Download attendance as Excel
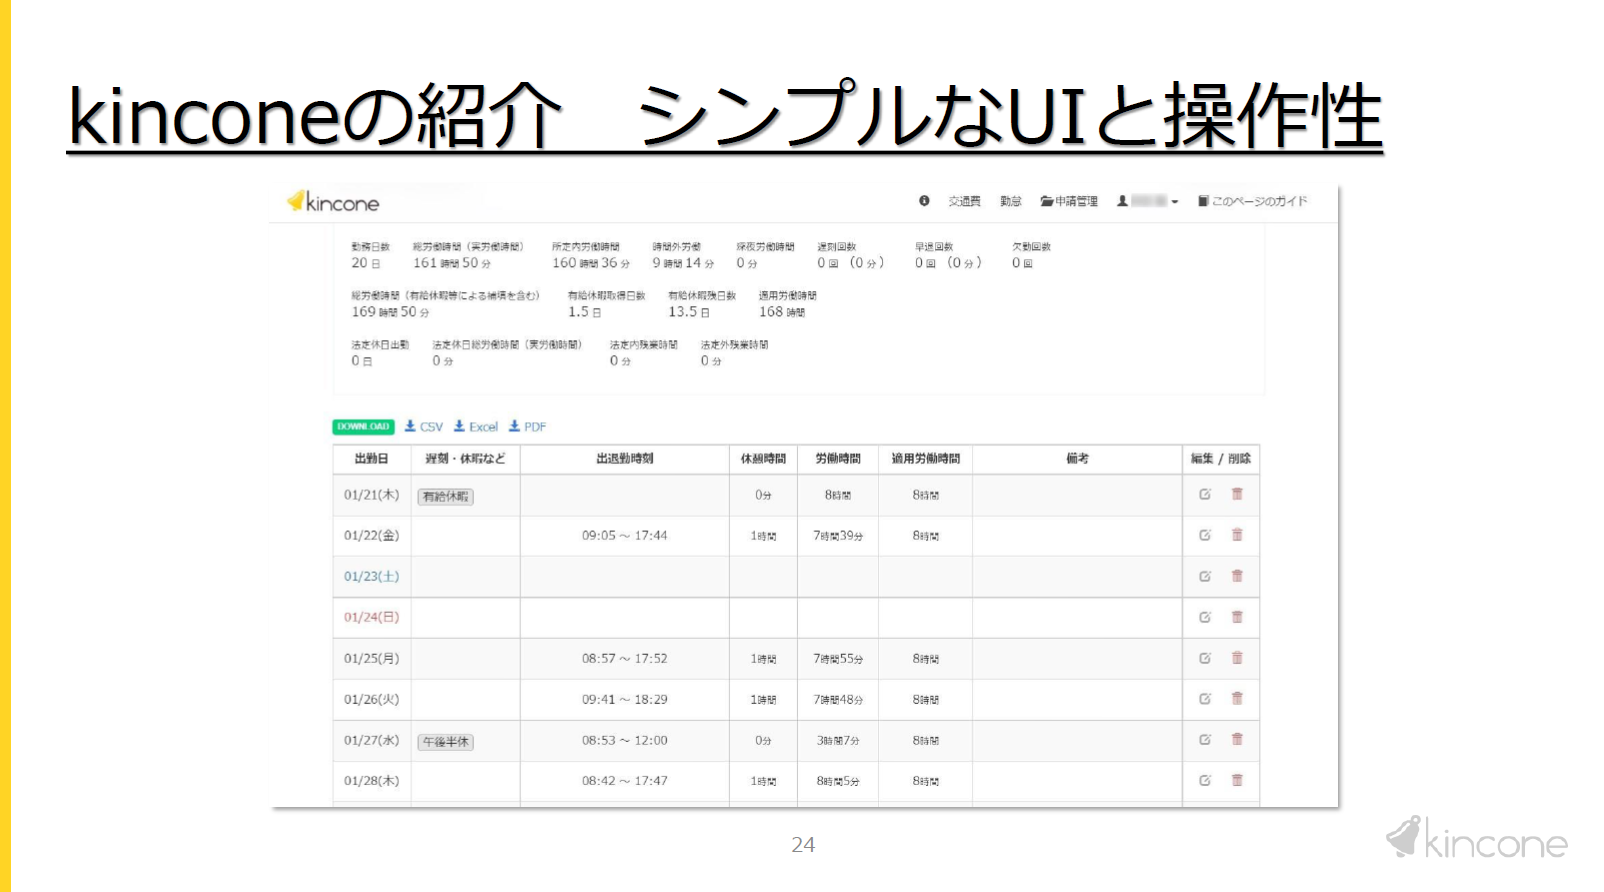The image size is (1604, 892). (x=476, y=427)
